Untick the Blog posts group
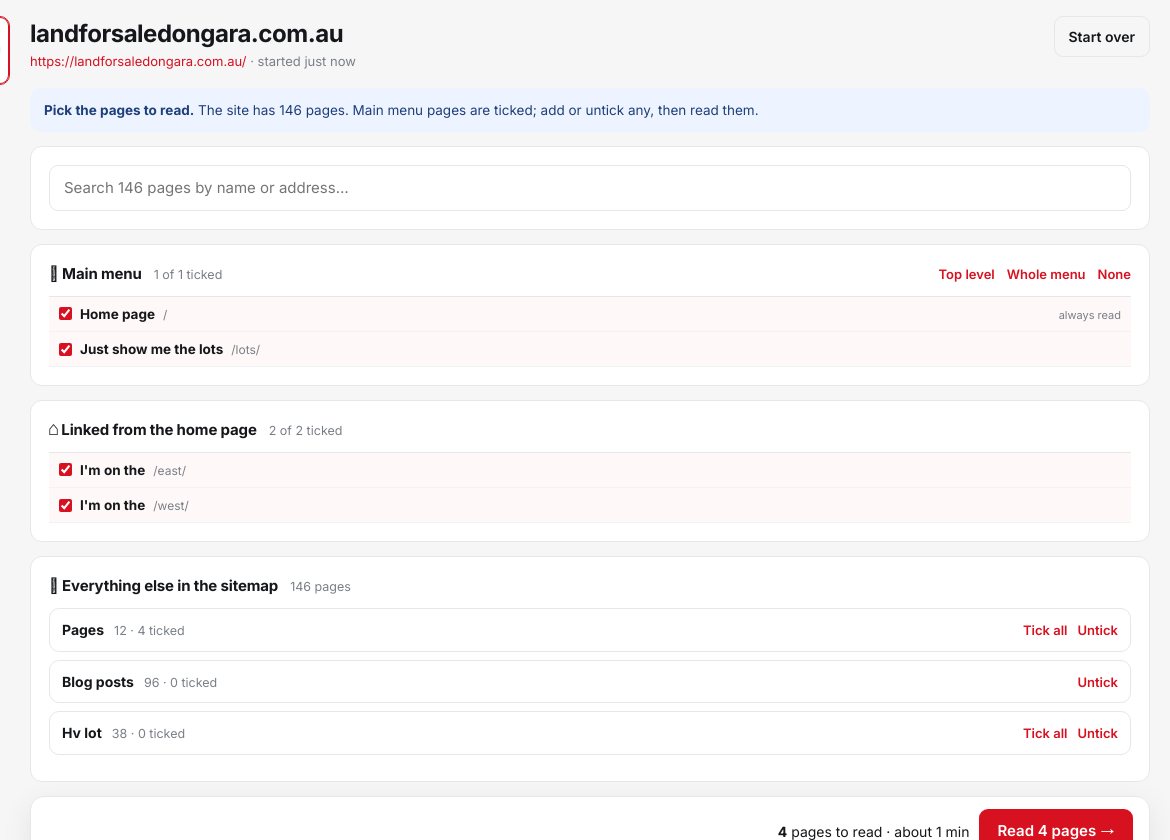Screen dimensions: 1170x840 [x=1097, y=682]
